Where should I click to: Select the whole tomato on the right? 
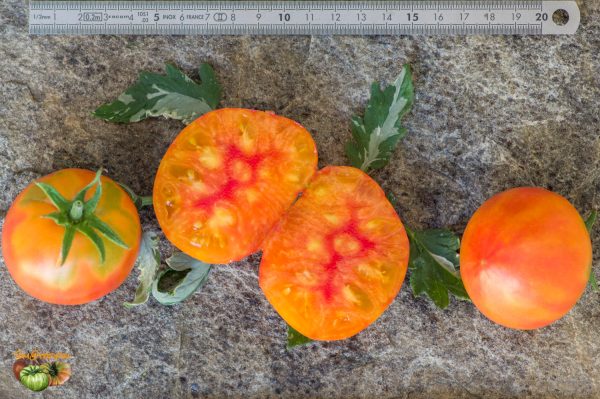click(526, 258)
